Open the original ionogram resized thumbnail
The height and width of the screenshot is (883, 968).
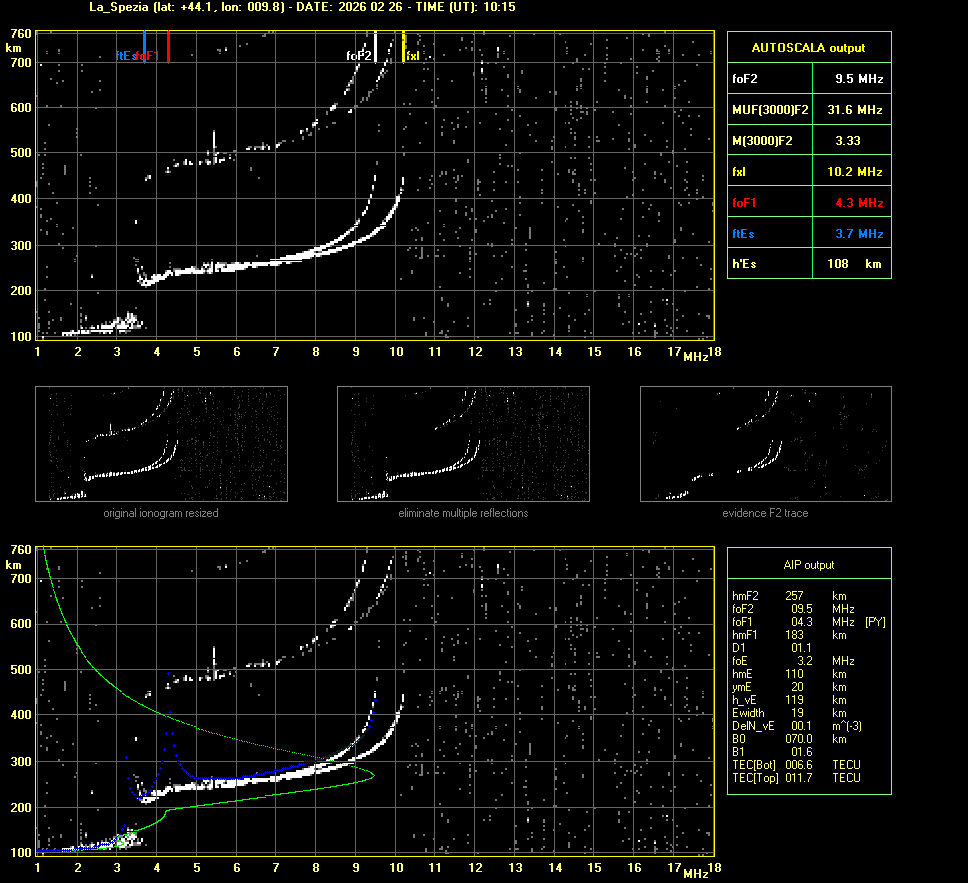[x=161, y=444]
